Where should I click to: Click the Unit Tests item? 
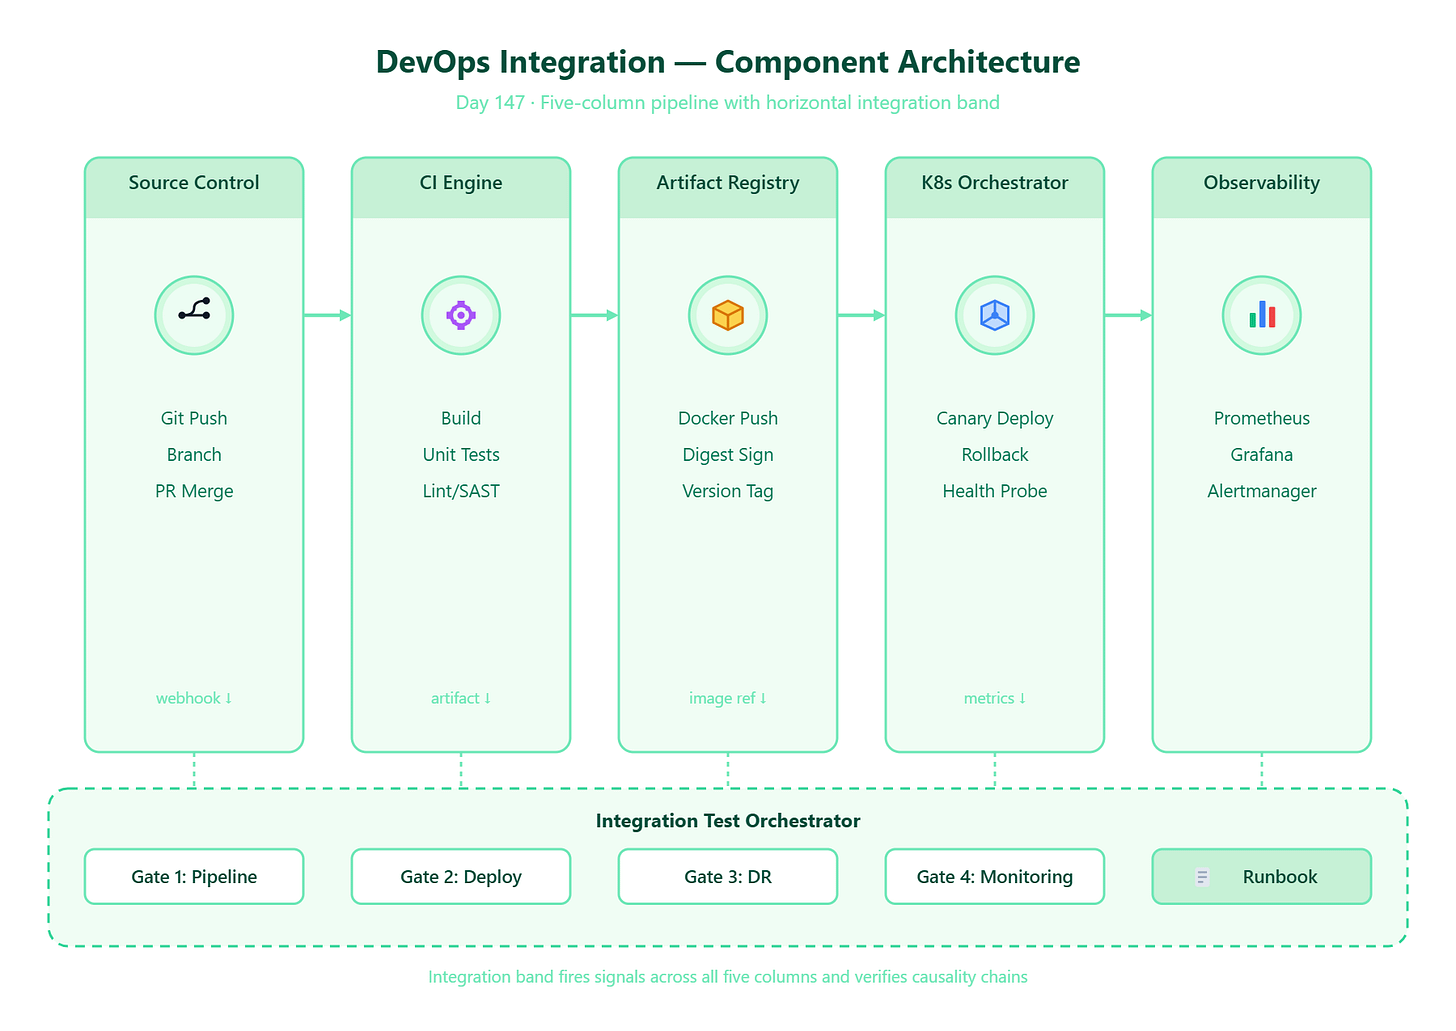(461, 454)
